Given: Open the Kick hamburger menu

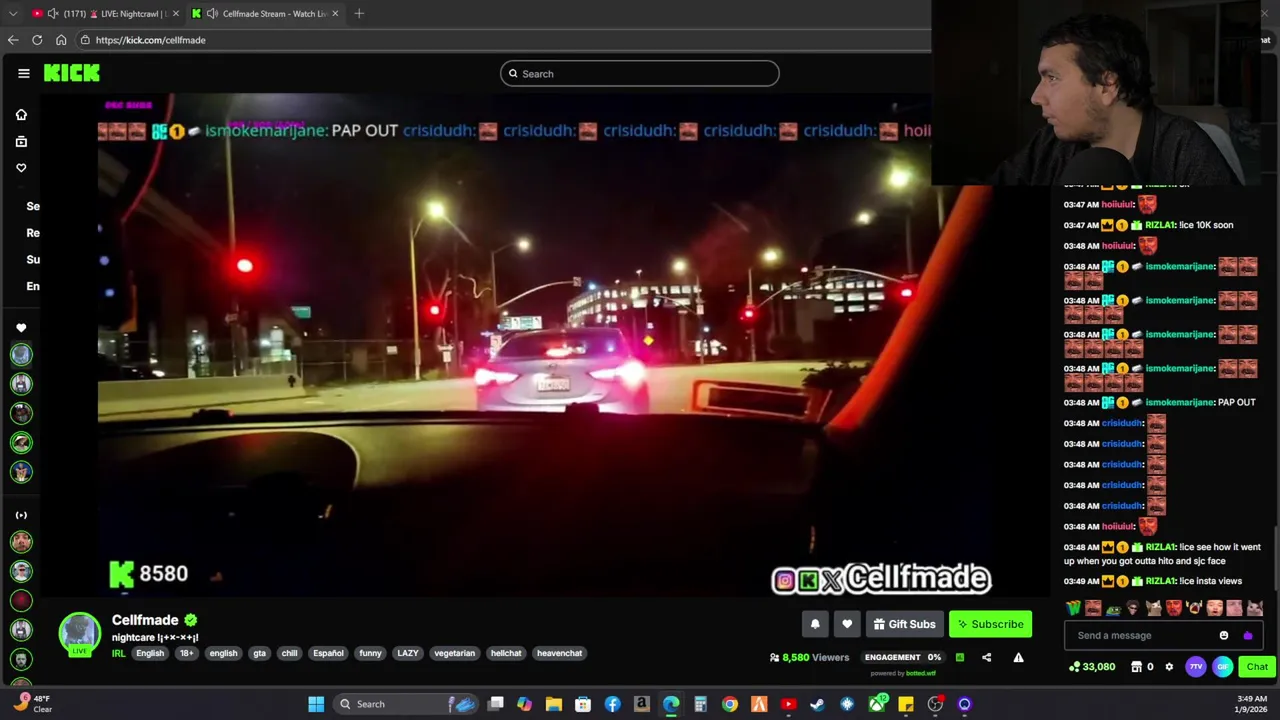Looking at the screenshot, I should (23, 73).
